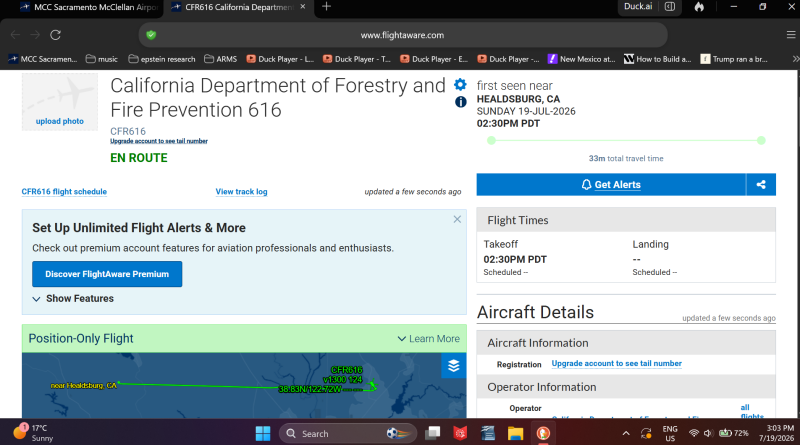Click the flight track map
Viewport: 800px width, 445px height.
244,386
